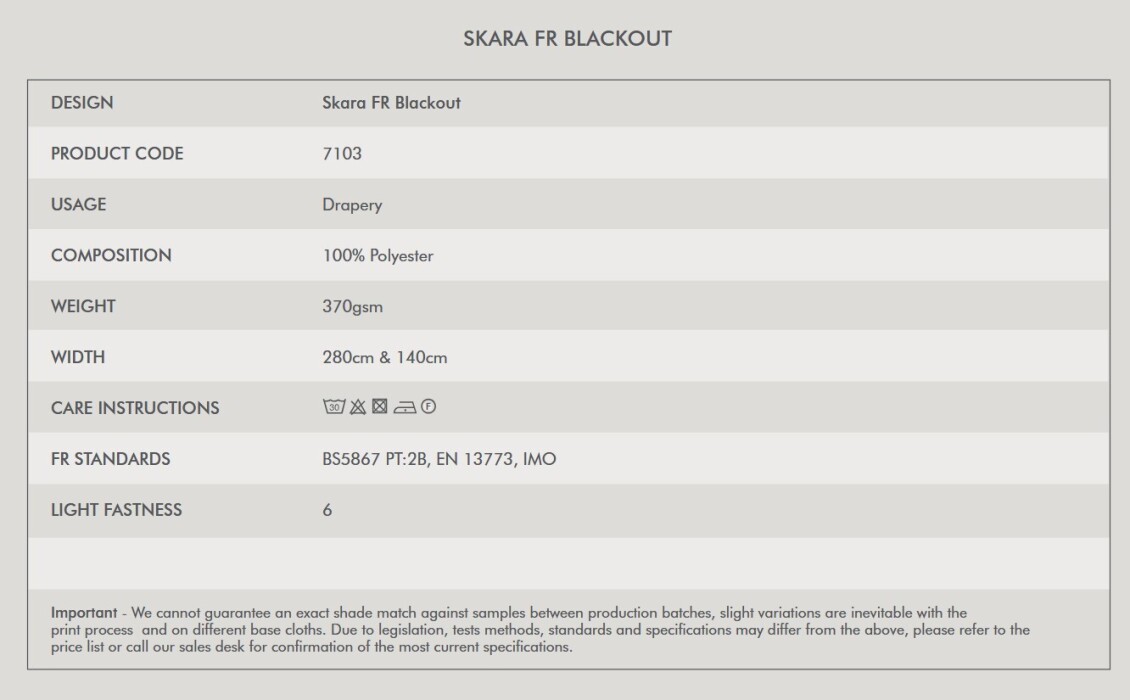Click the Drapery usage value
The image size is (1130, 700).
(352, 205)
